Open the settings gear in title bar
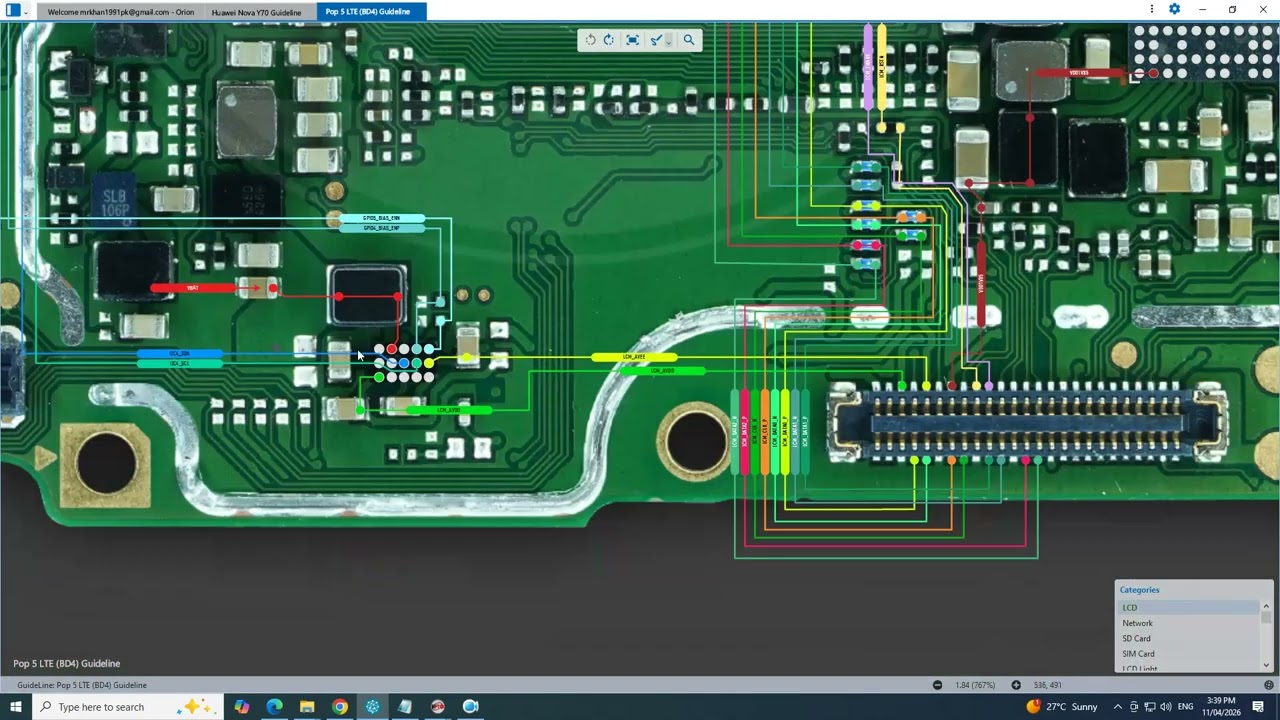The height and width of the screenshot is (720, 1280). (1174, 10)
